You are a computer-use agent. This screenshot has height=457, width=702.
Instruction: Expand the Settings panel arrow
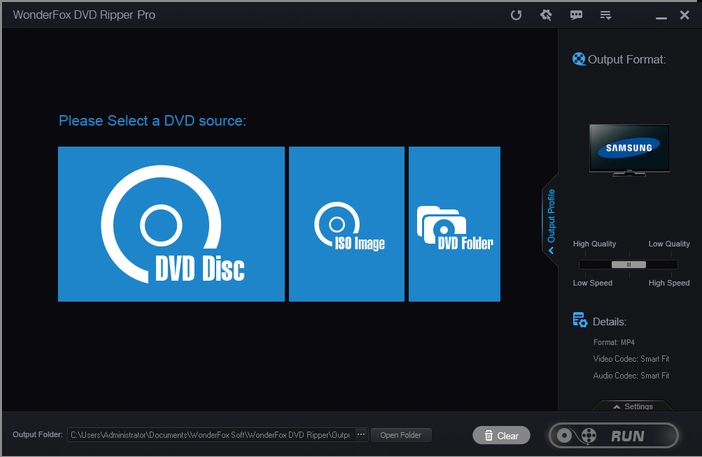click(633, 406)
